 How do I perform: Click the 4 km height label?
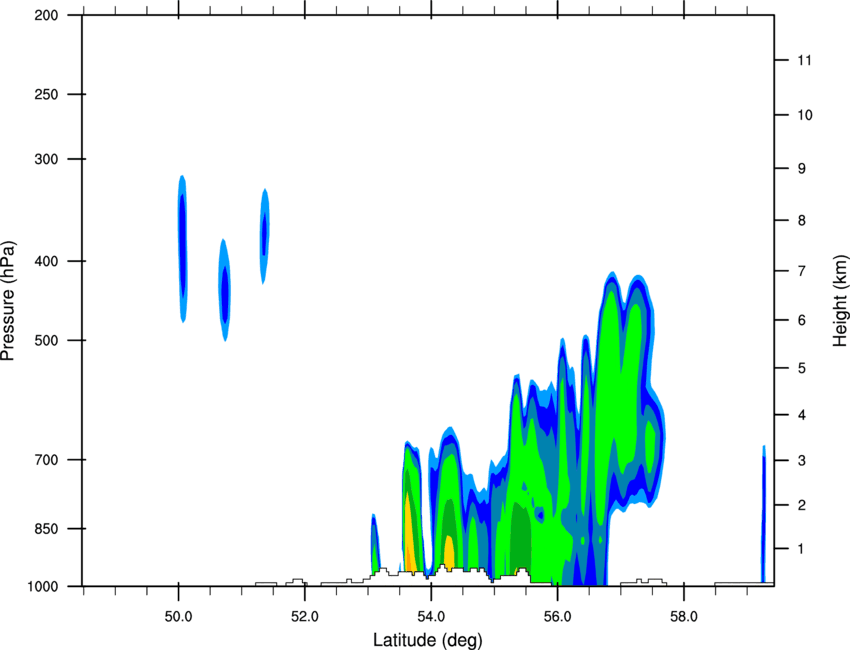[802, 415]
